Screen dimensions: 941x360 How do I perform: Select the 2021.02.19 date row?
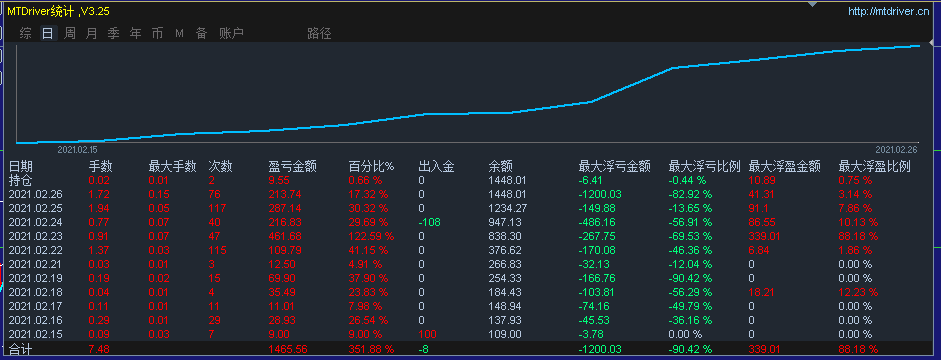pyautogui.click(x=35, y=278)
